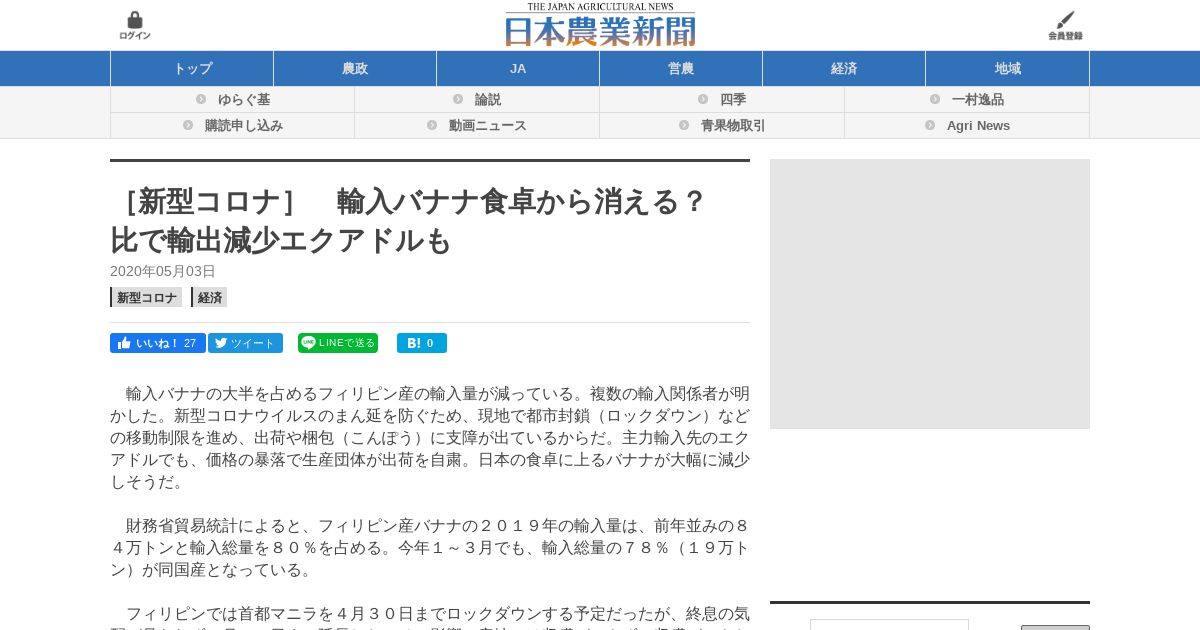This screenshot has height=630, width=1200.
Task: Open Agri News submenu link
Action: (x=978, y=126)
